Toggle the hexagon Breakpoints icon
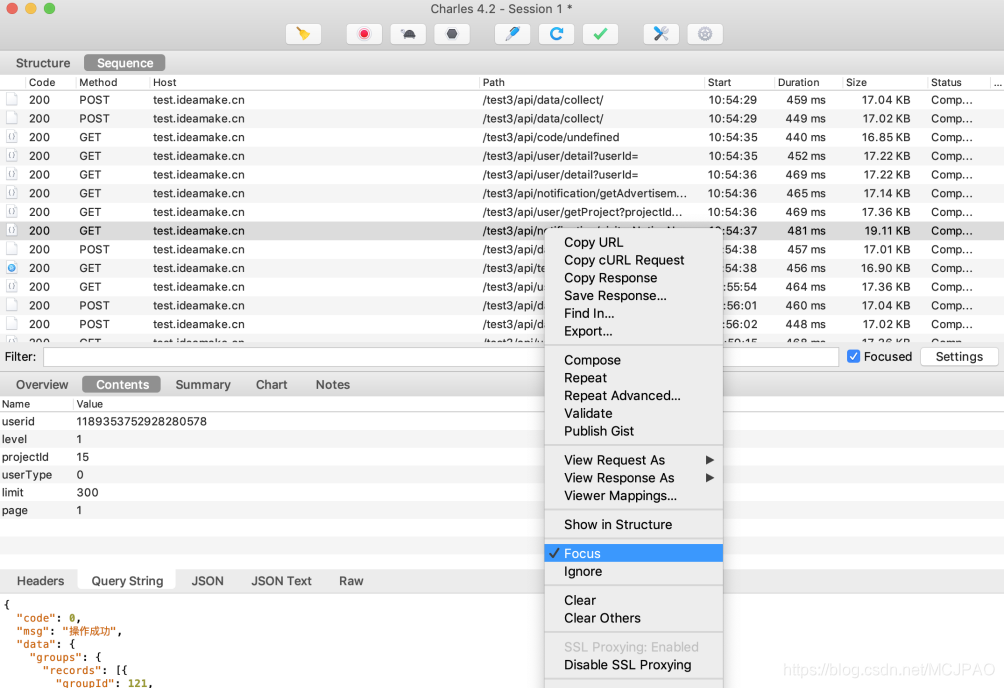Viewport: 1004px width, 688px height. pos(452,34)
